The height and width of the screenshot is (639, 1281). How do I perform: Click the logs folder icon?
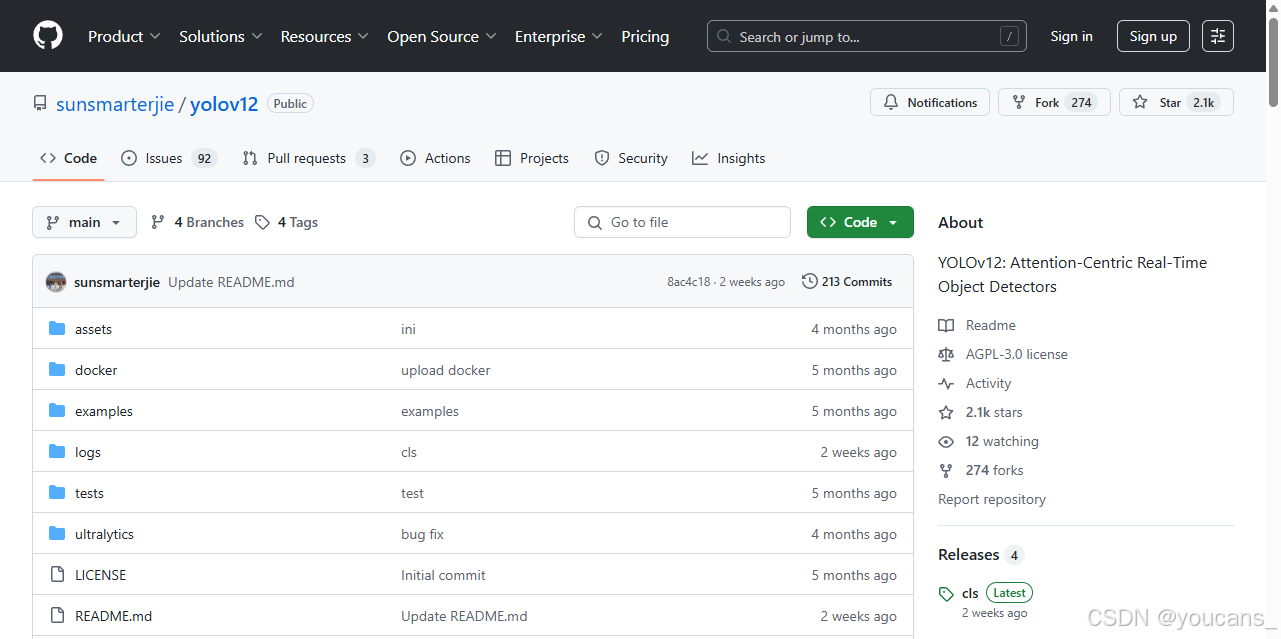point(57,452)
